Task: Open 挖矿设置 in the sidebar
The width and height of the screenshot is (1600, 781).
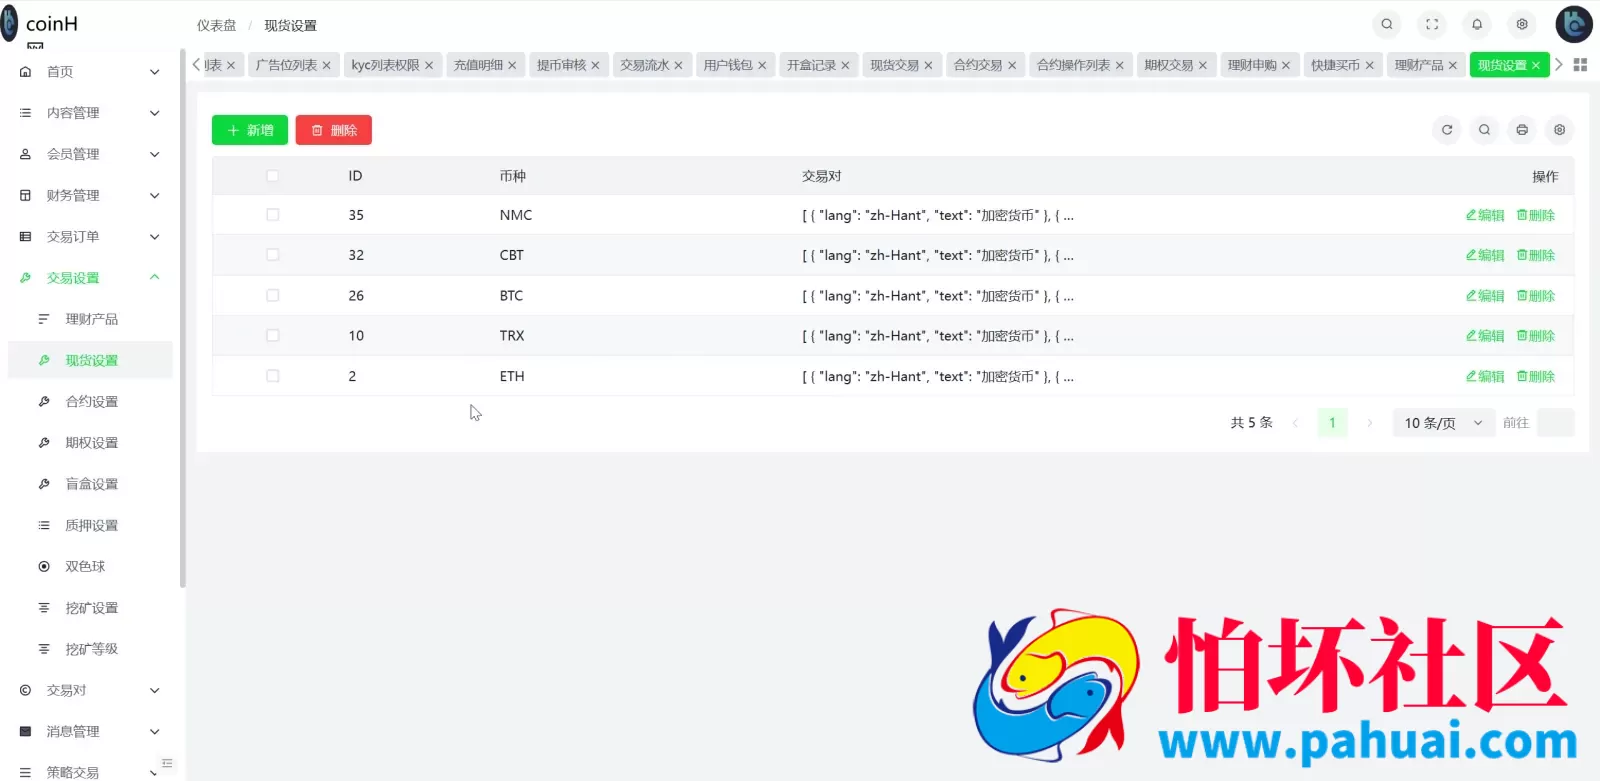Action: click(90, 608)
